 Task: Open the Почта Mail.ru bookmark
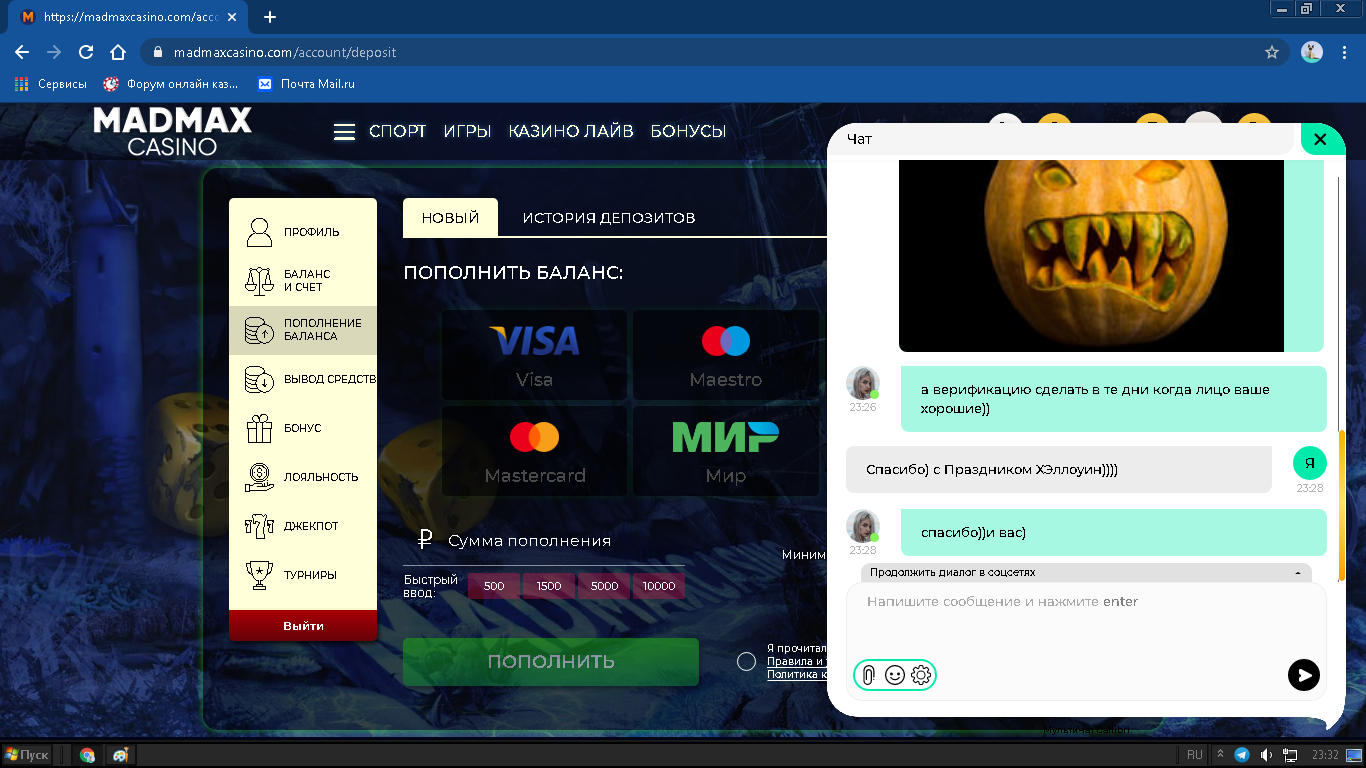(x=306, y=84)
